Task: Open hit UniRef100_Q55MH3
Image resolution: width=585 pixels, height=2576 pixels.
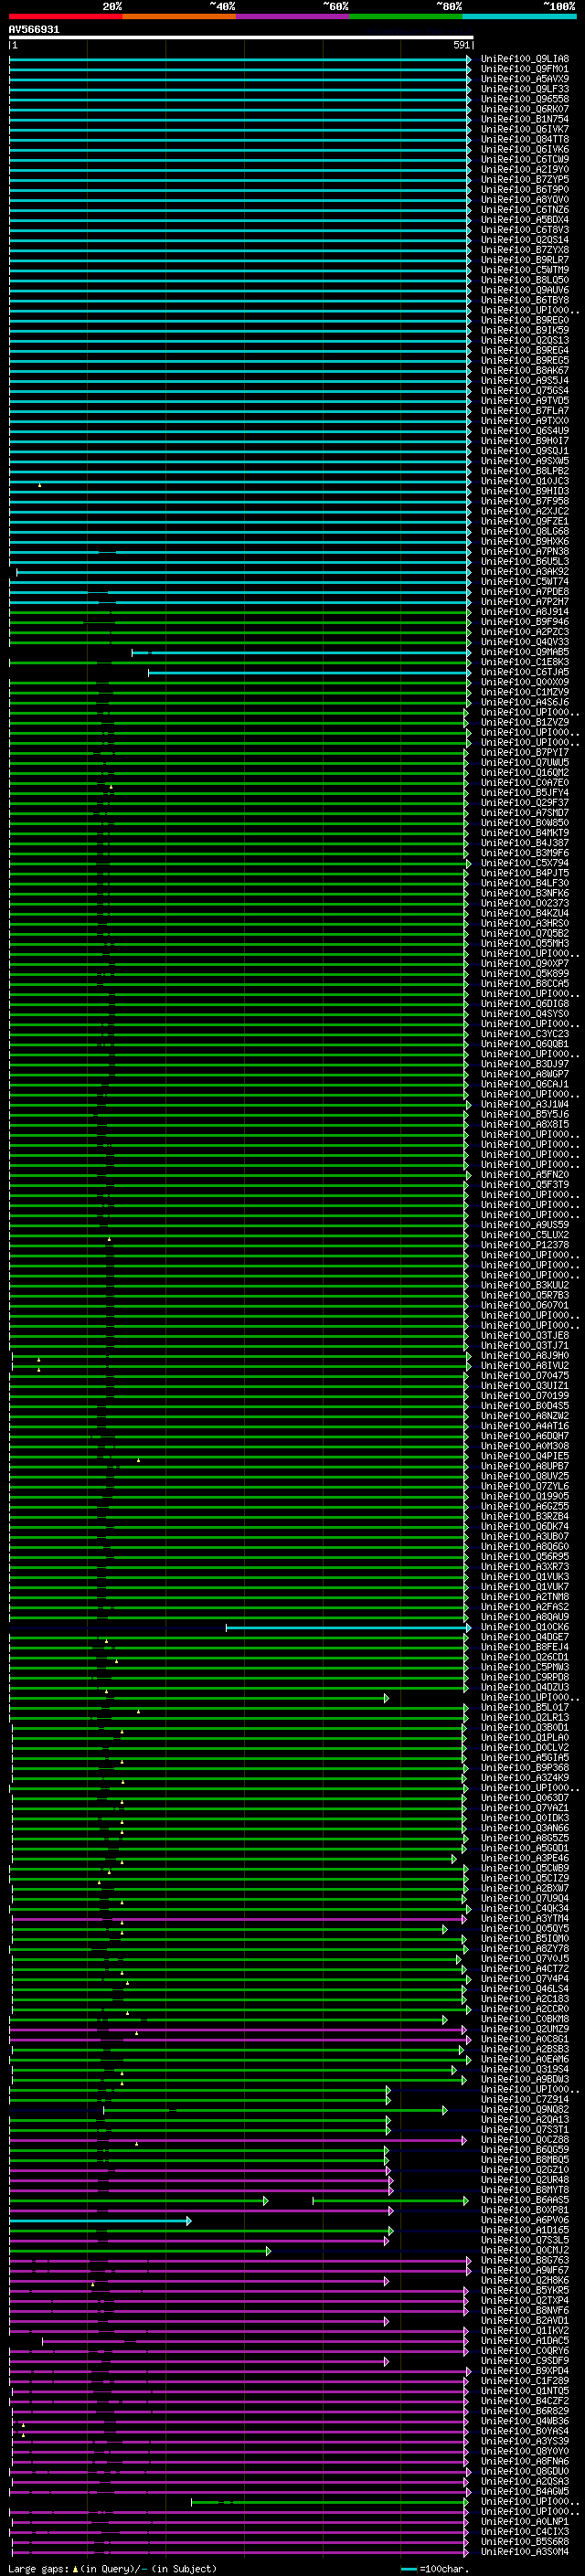Action: coord(525,943)
